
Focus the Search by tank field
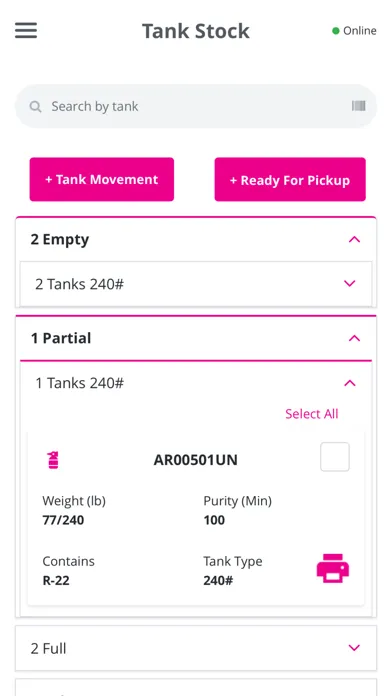pos(196,106)
